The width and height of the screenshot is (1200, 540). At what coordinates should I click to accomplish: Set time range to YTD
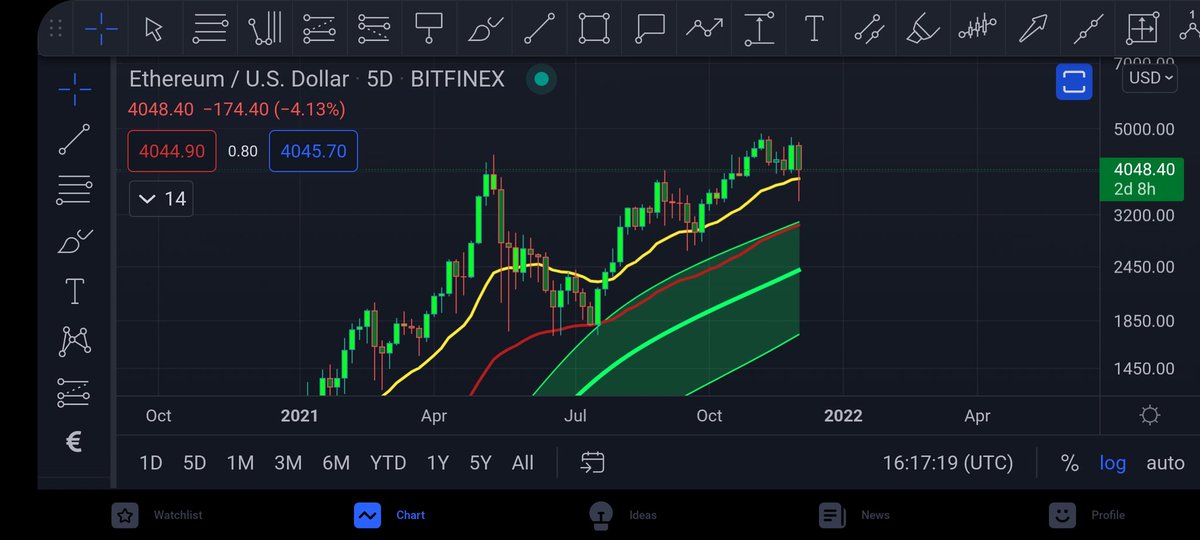[388, 463]
